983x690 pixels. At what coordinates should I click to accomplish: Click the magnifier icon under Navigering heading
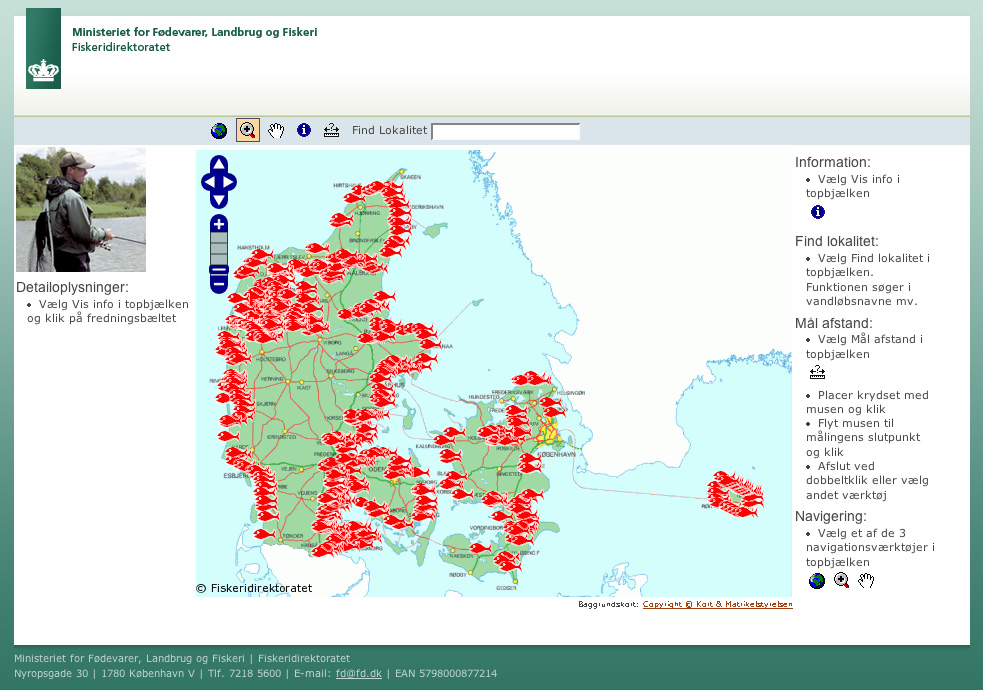click(841, 581)
